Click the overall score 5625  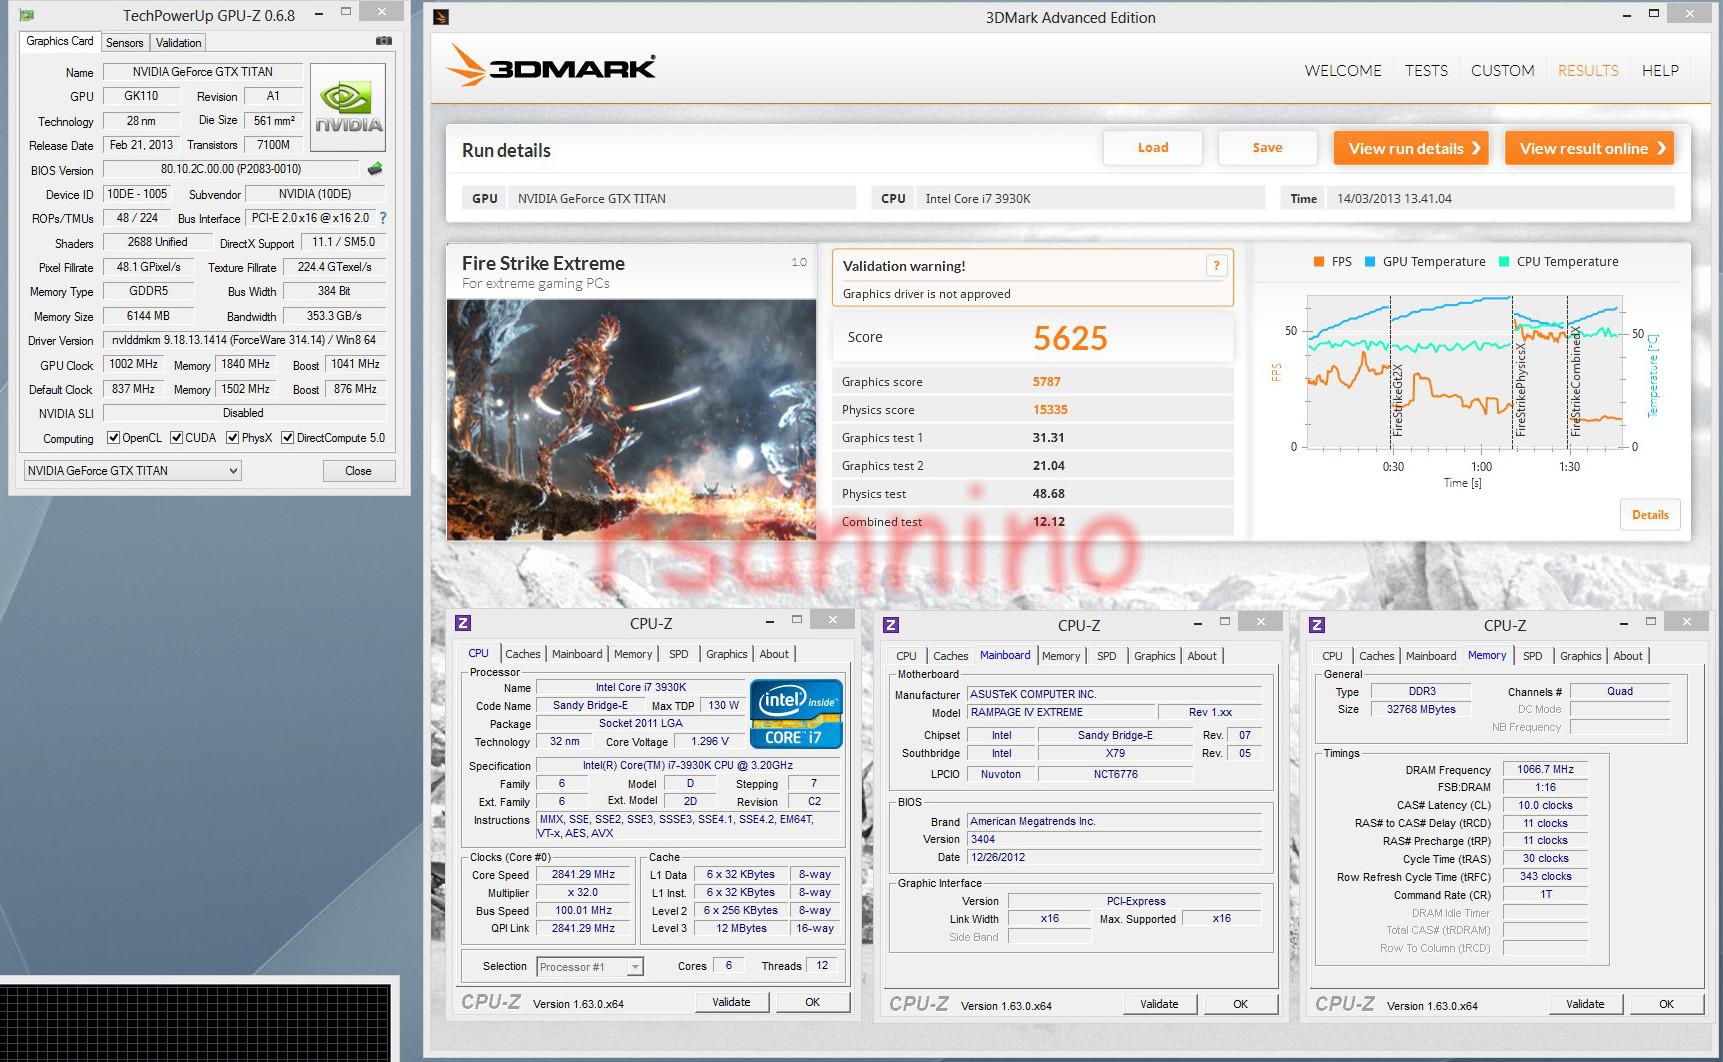tap(1070, 338)
